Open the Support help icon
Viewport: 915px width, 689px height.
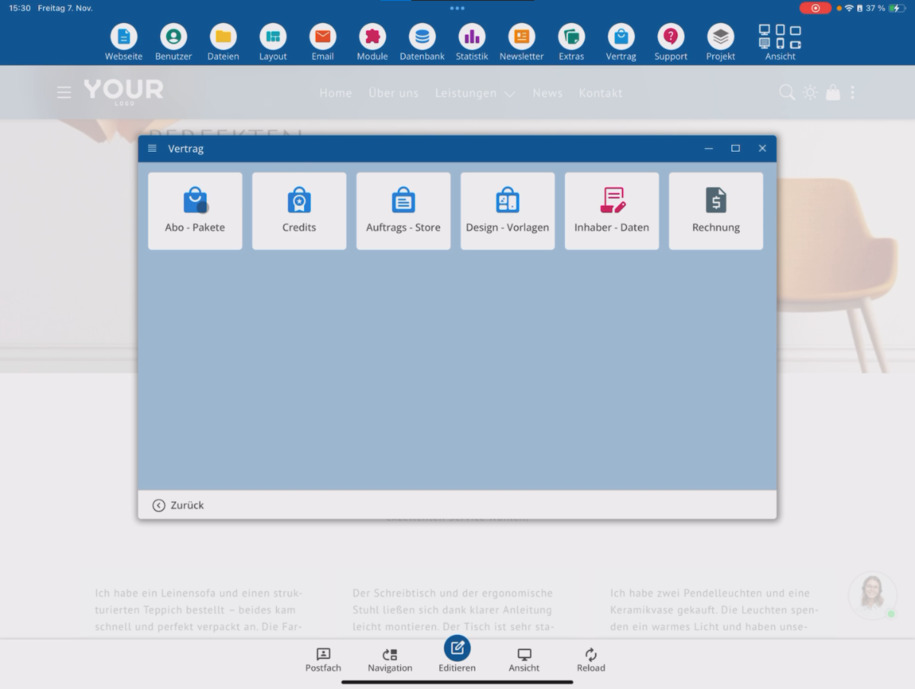(x=670, y=42)
